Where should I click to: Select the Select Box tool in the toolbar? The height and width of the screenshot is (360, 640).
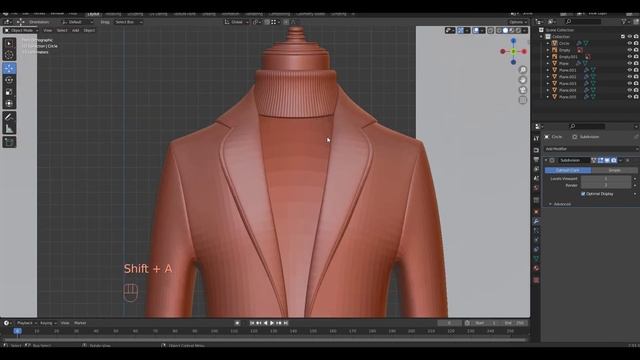(x=9, y=43)
